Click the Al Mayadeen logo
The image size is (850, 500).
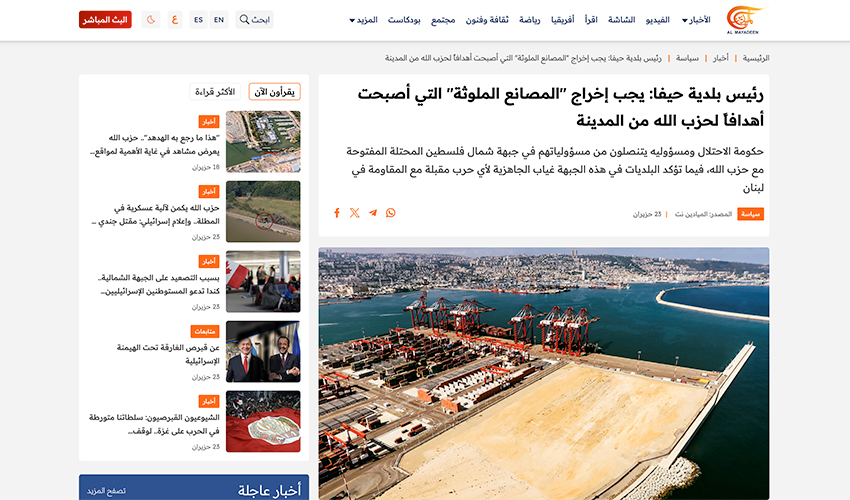(743, 19)
